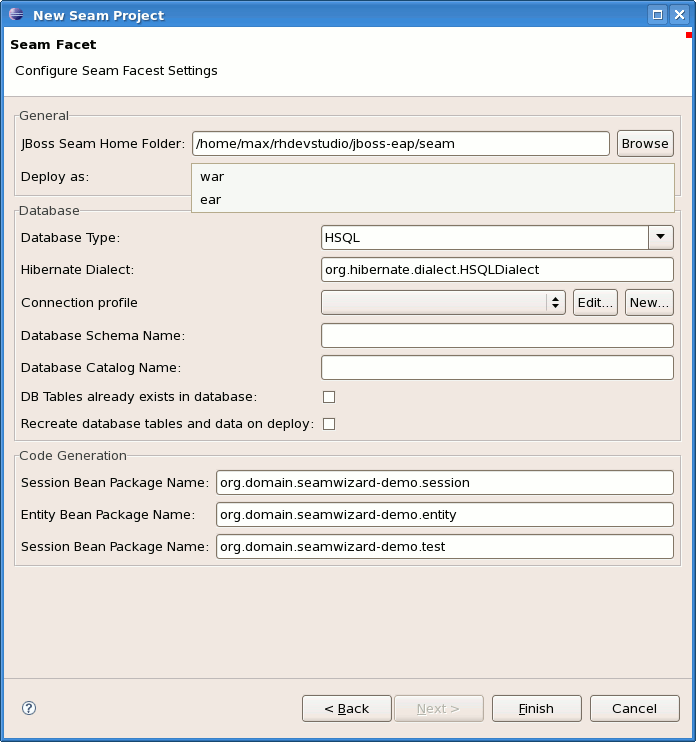Tick DB Tables already exists in database checkbox
Image resolution: width=696 pixels, height=742 pixels.
(329, 397)
